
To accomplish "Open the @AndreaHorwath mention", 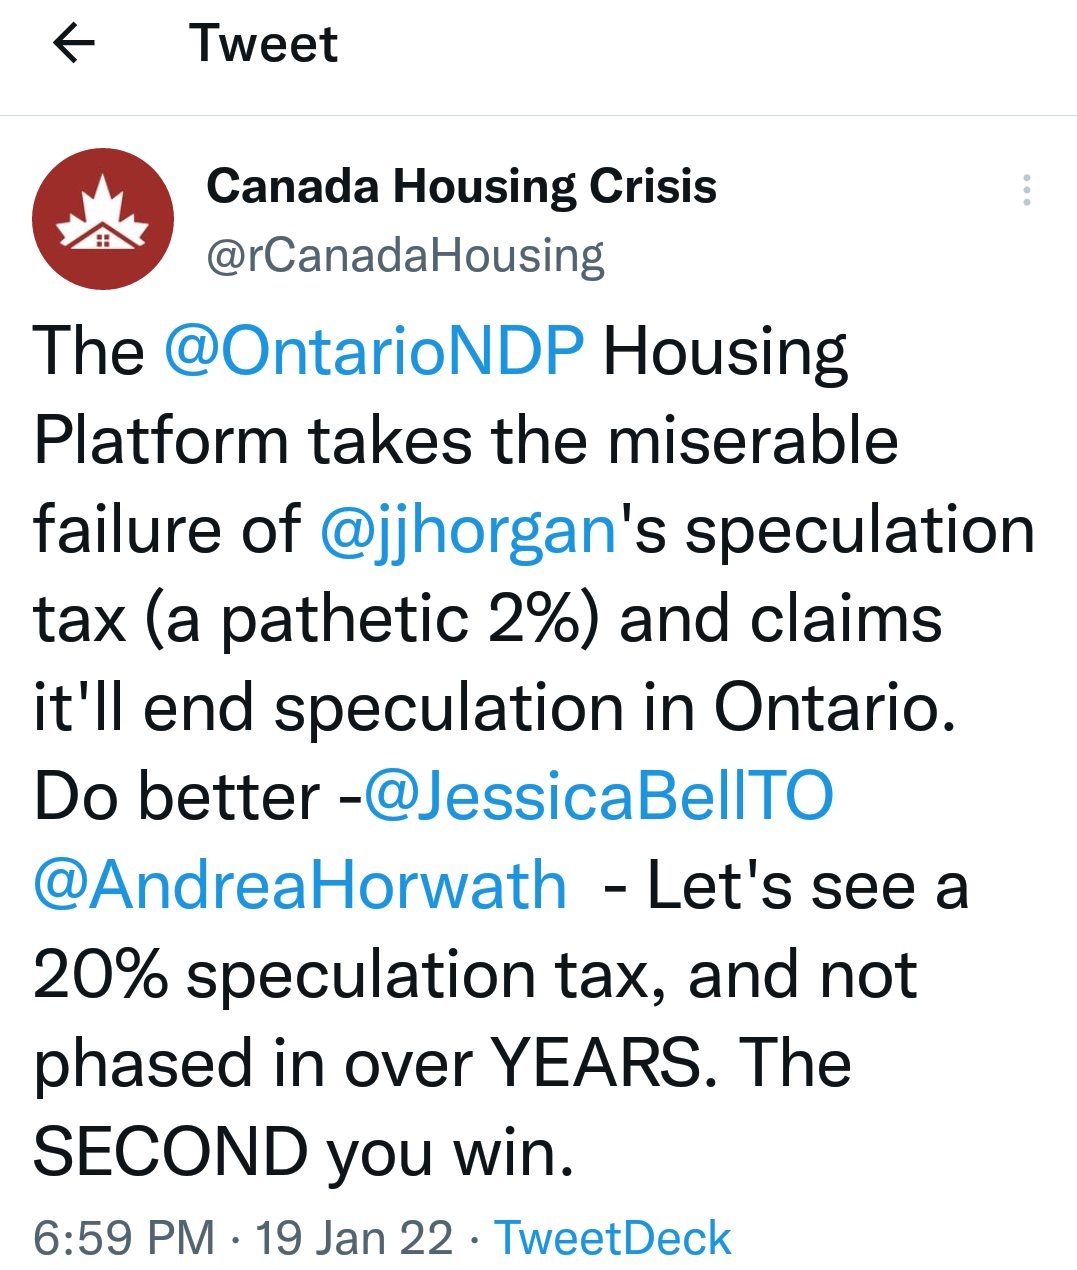I will (x=300, y=886).
